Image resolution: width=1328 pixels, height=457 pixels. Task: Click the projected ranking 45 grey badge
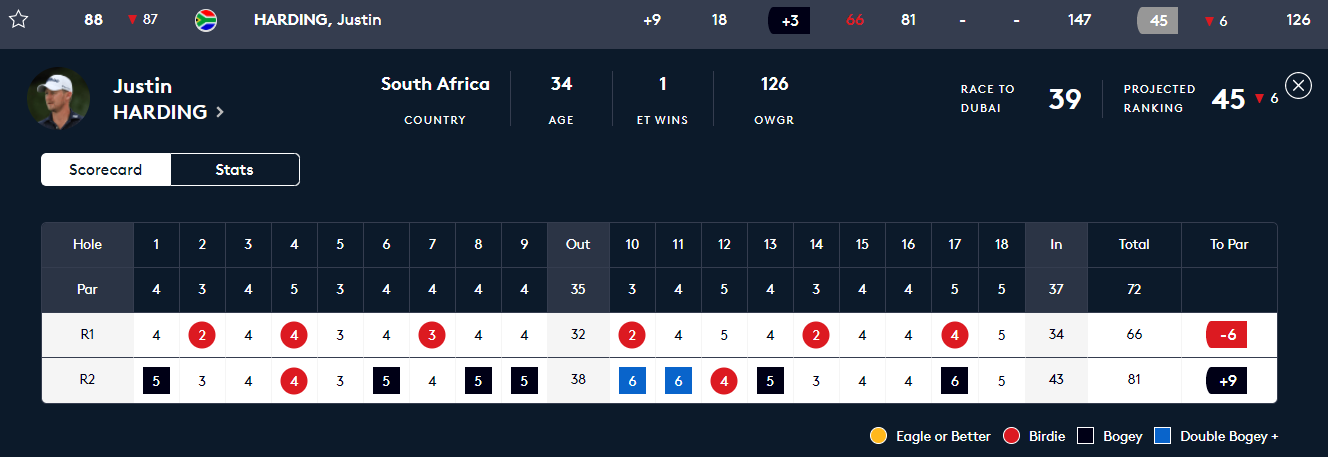pos(1158,20)
